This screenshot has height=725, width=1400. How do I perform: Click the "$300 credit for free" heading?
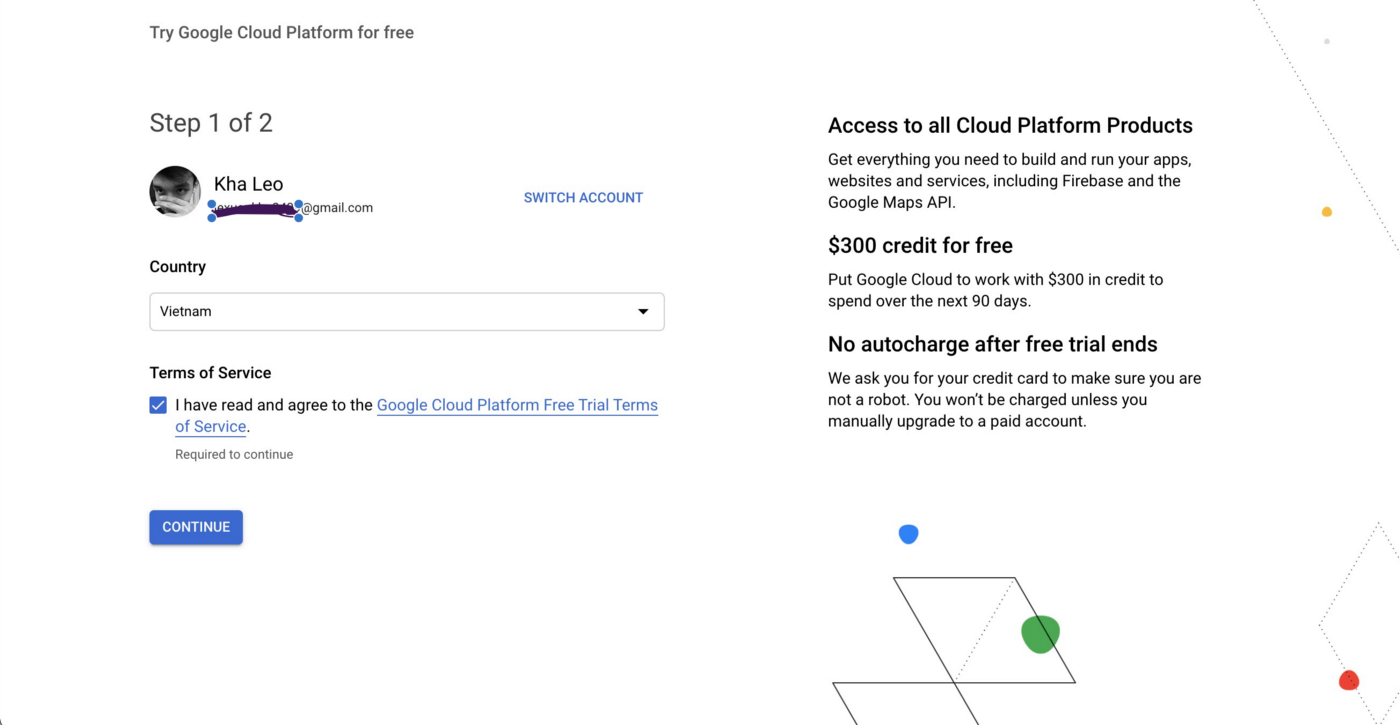pyautogui.click(x=920, y=246)
